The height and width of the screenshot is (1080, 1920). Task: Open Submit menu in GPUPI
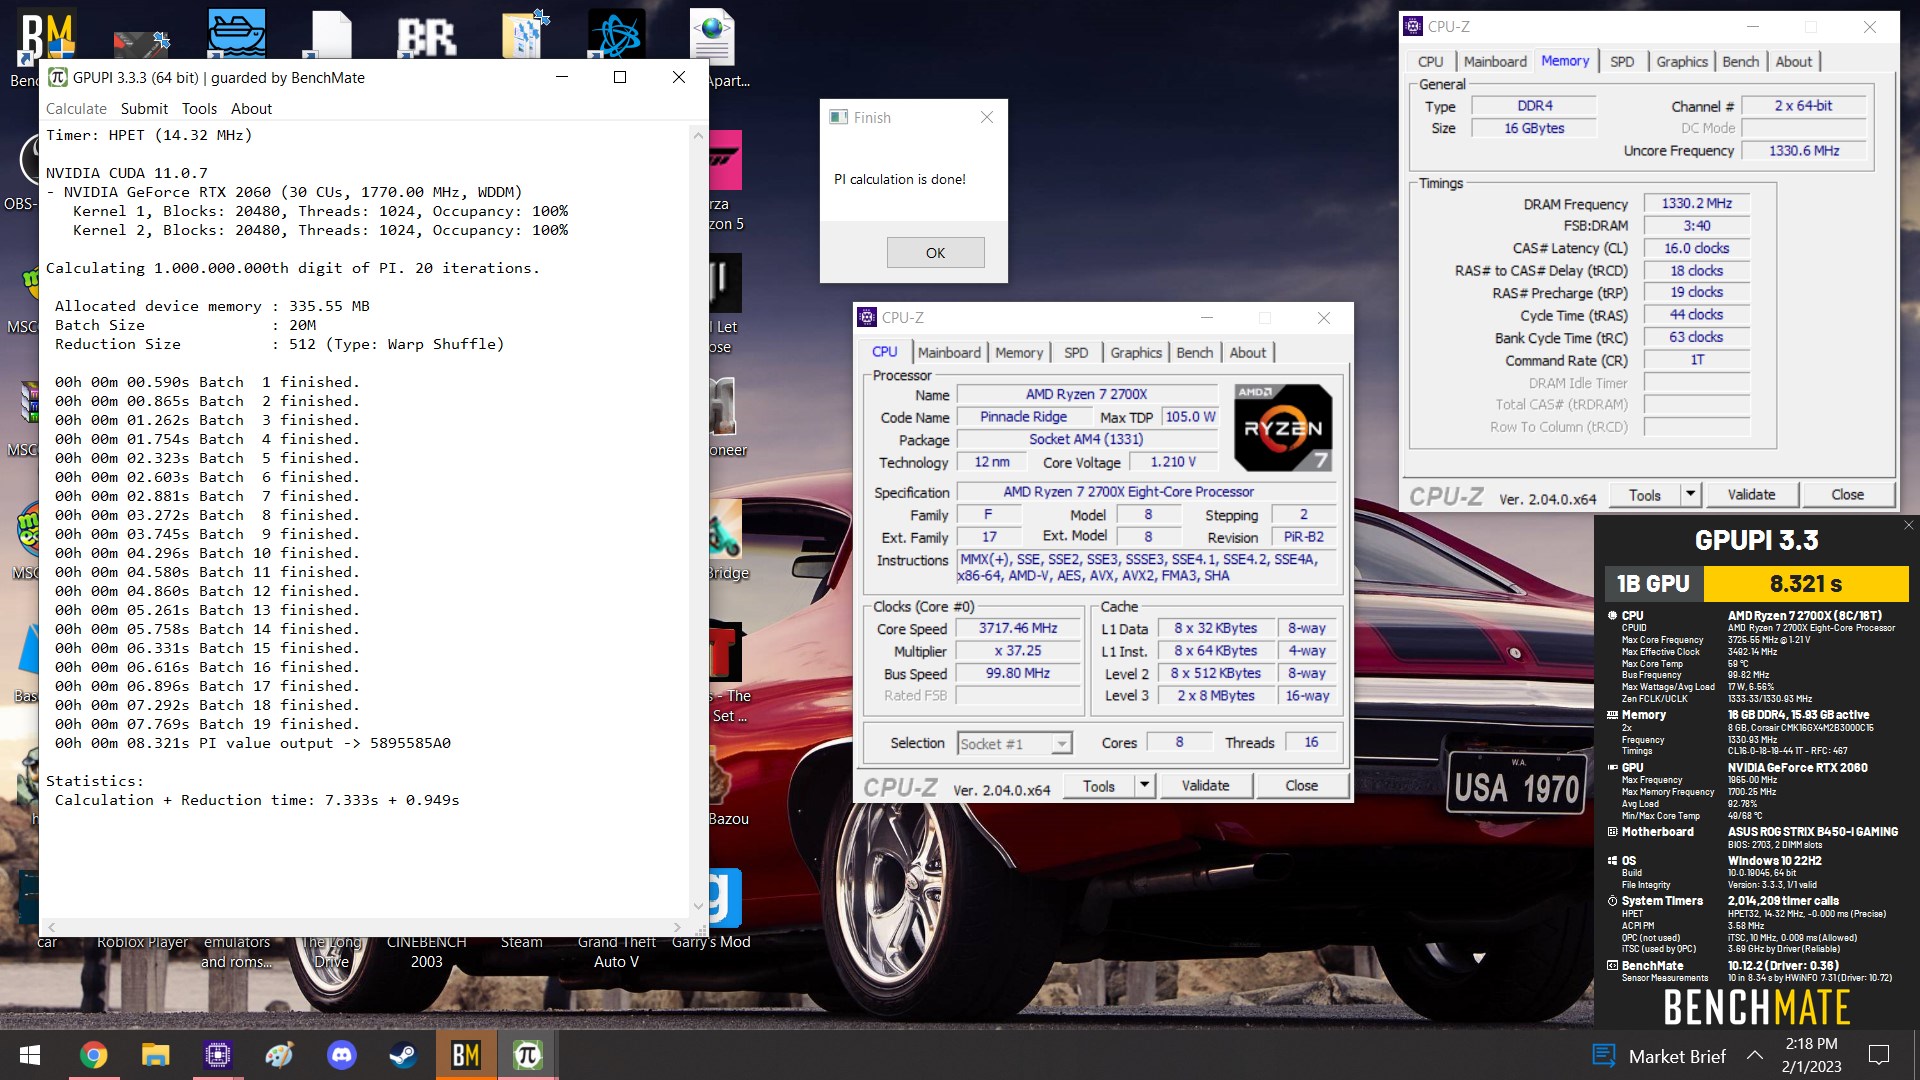(x=144, y=109)
